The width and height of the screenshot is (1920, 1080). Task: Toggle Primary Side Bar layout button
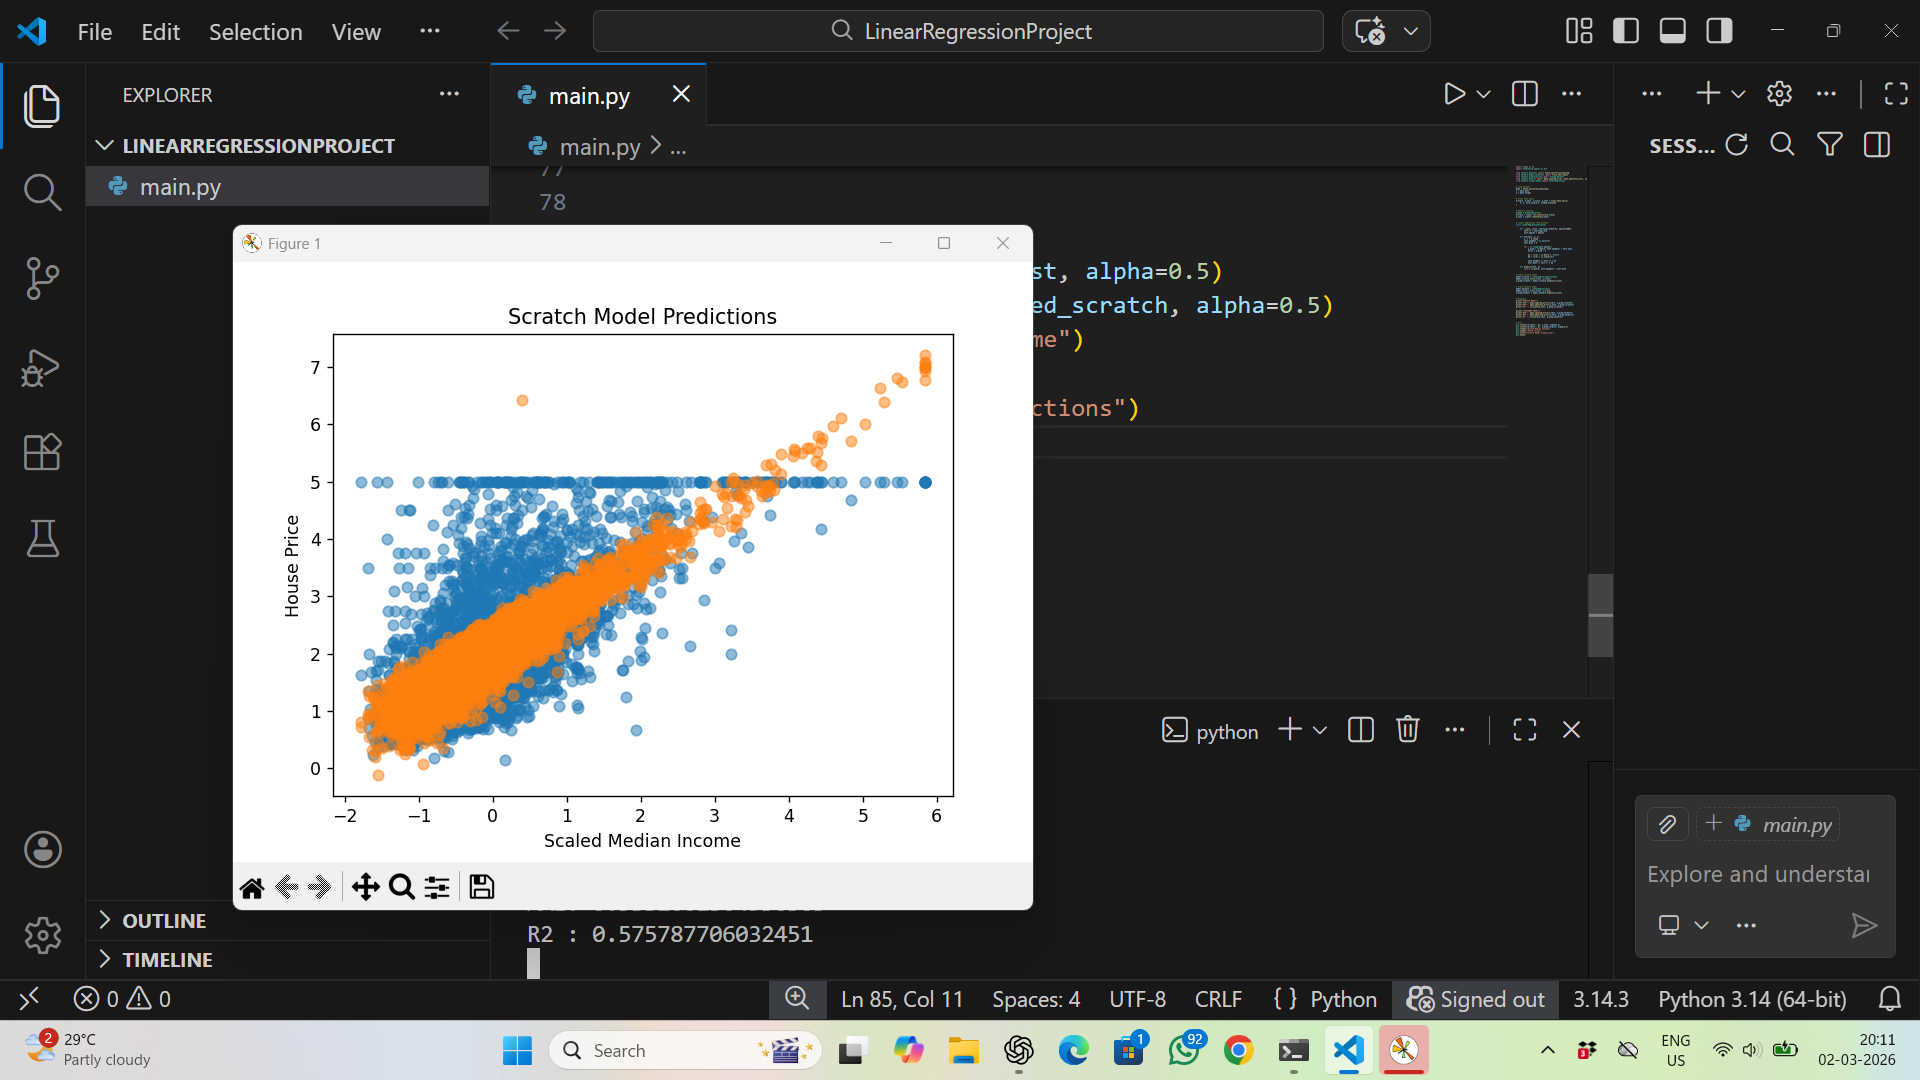(1626, 31)
